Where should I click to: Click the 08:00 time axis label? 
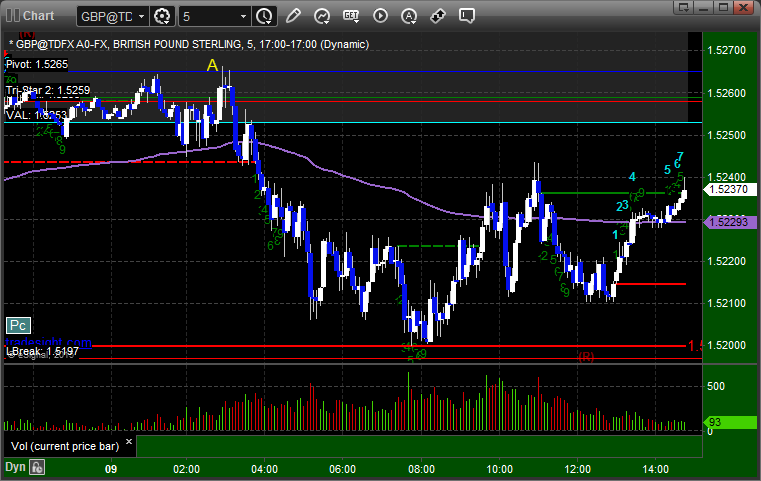(x=421, y=469)
